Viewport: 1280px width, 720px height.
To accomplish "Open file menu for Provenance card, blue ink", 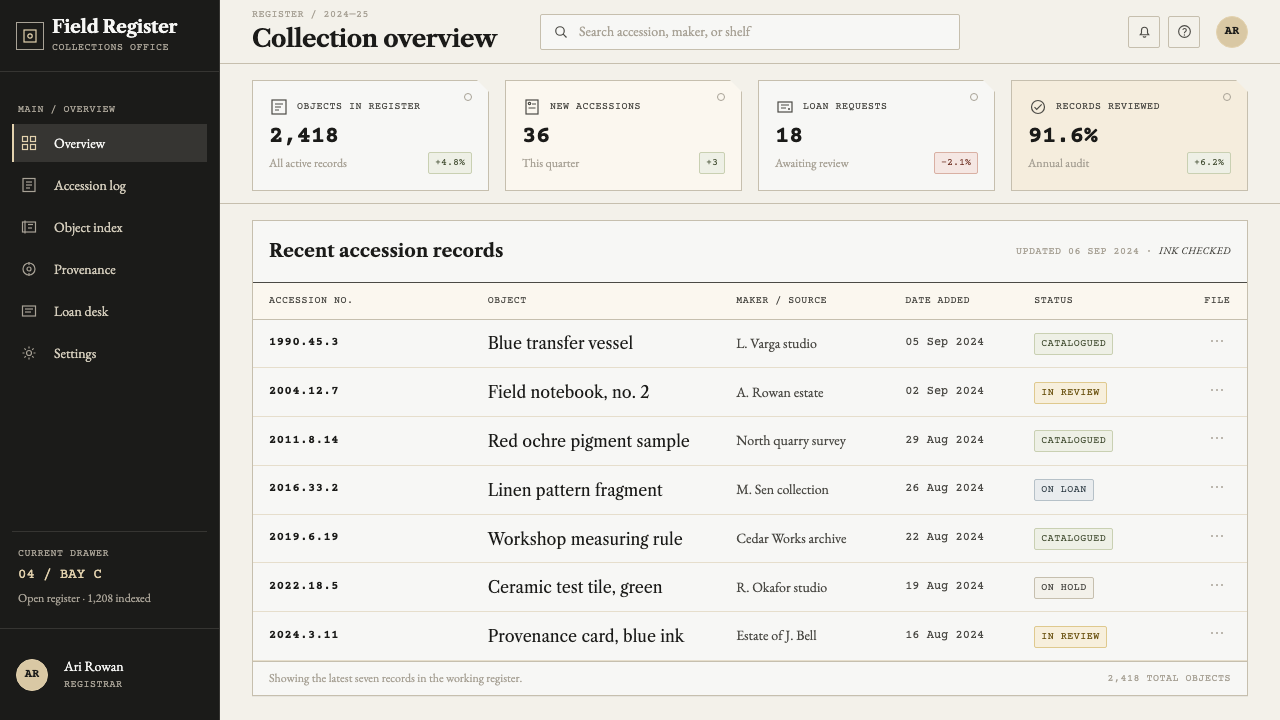I will [x=1217, y=633].
